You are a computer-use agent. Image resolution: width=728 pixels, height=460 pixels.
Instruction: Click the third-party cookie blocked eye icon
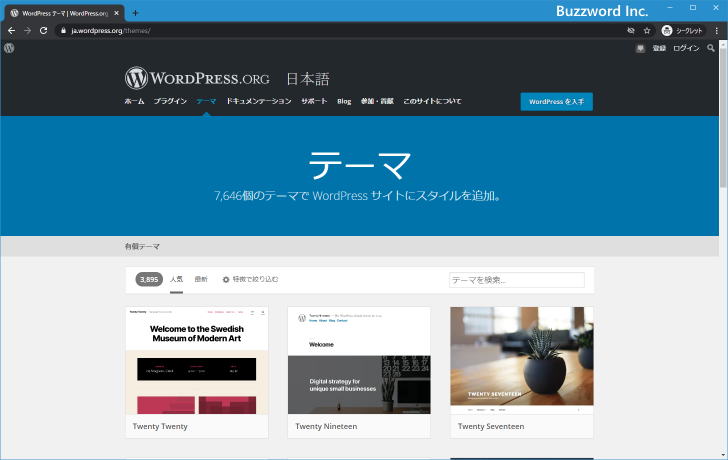point(630,31)
